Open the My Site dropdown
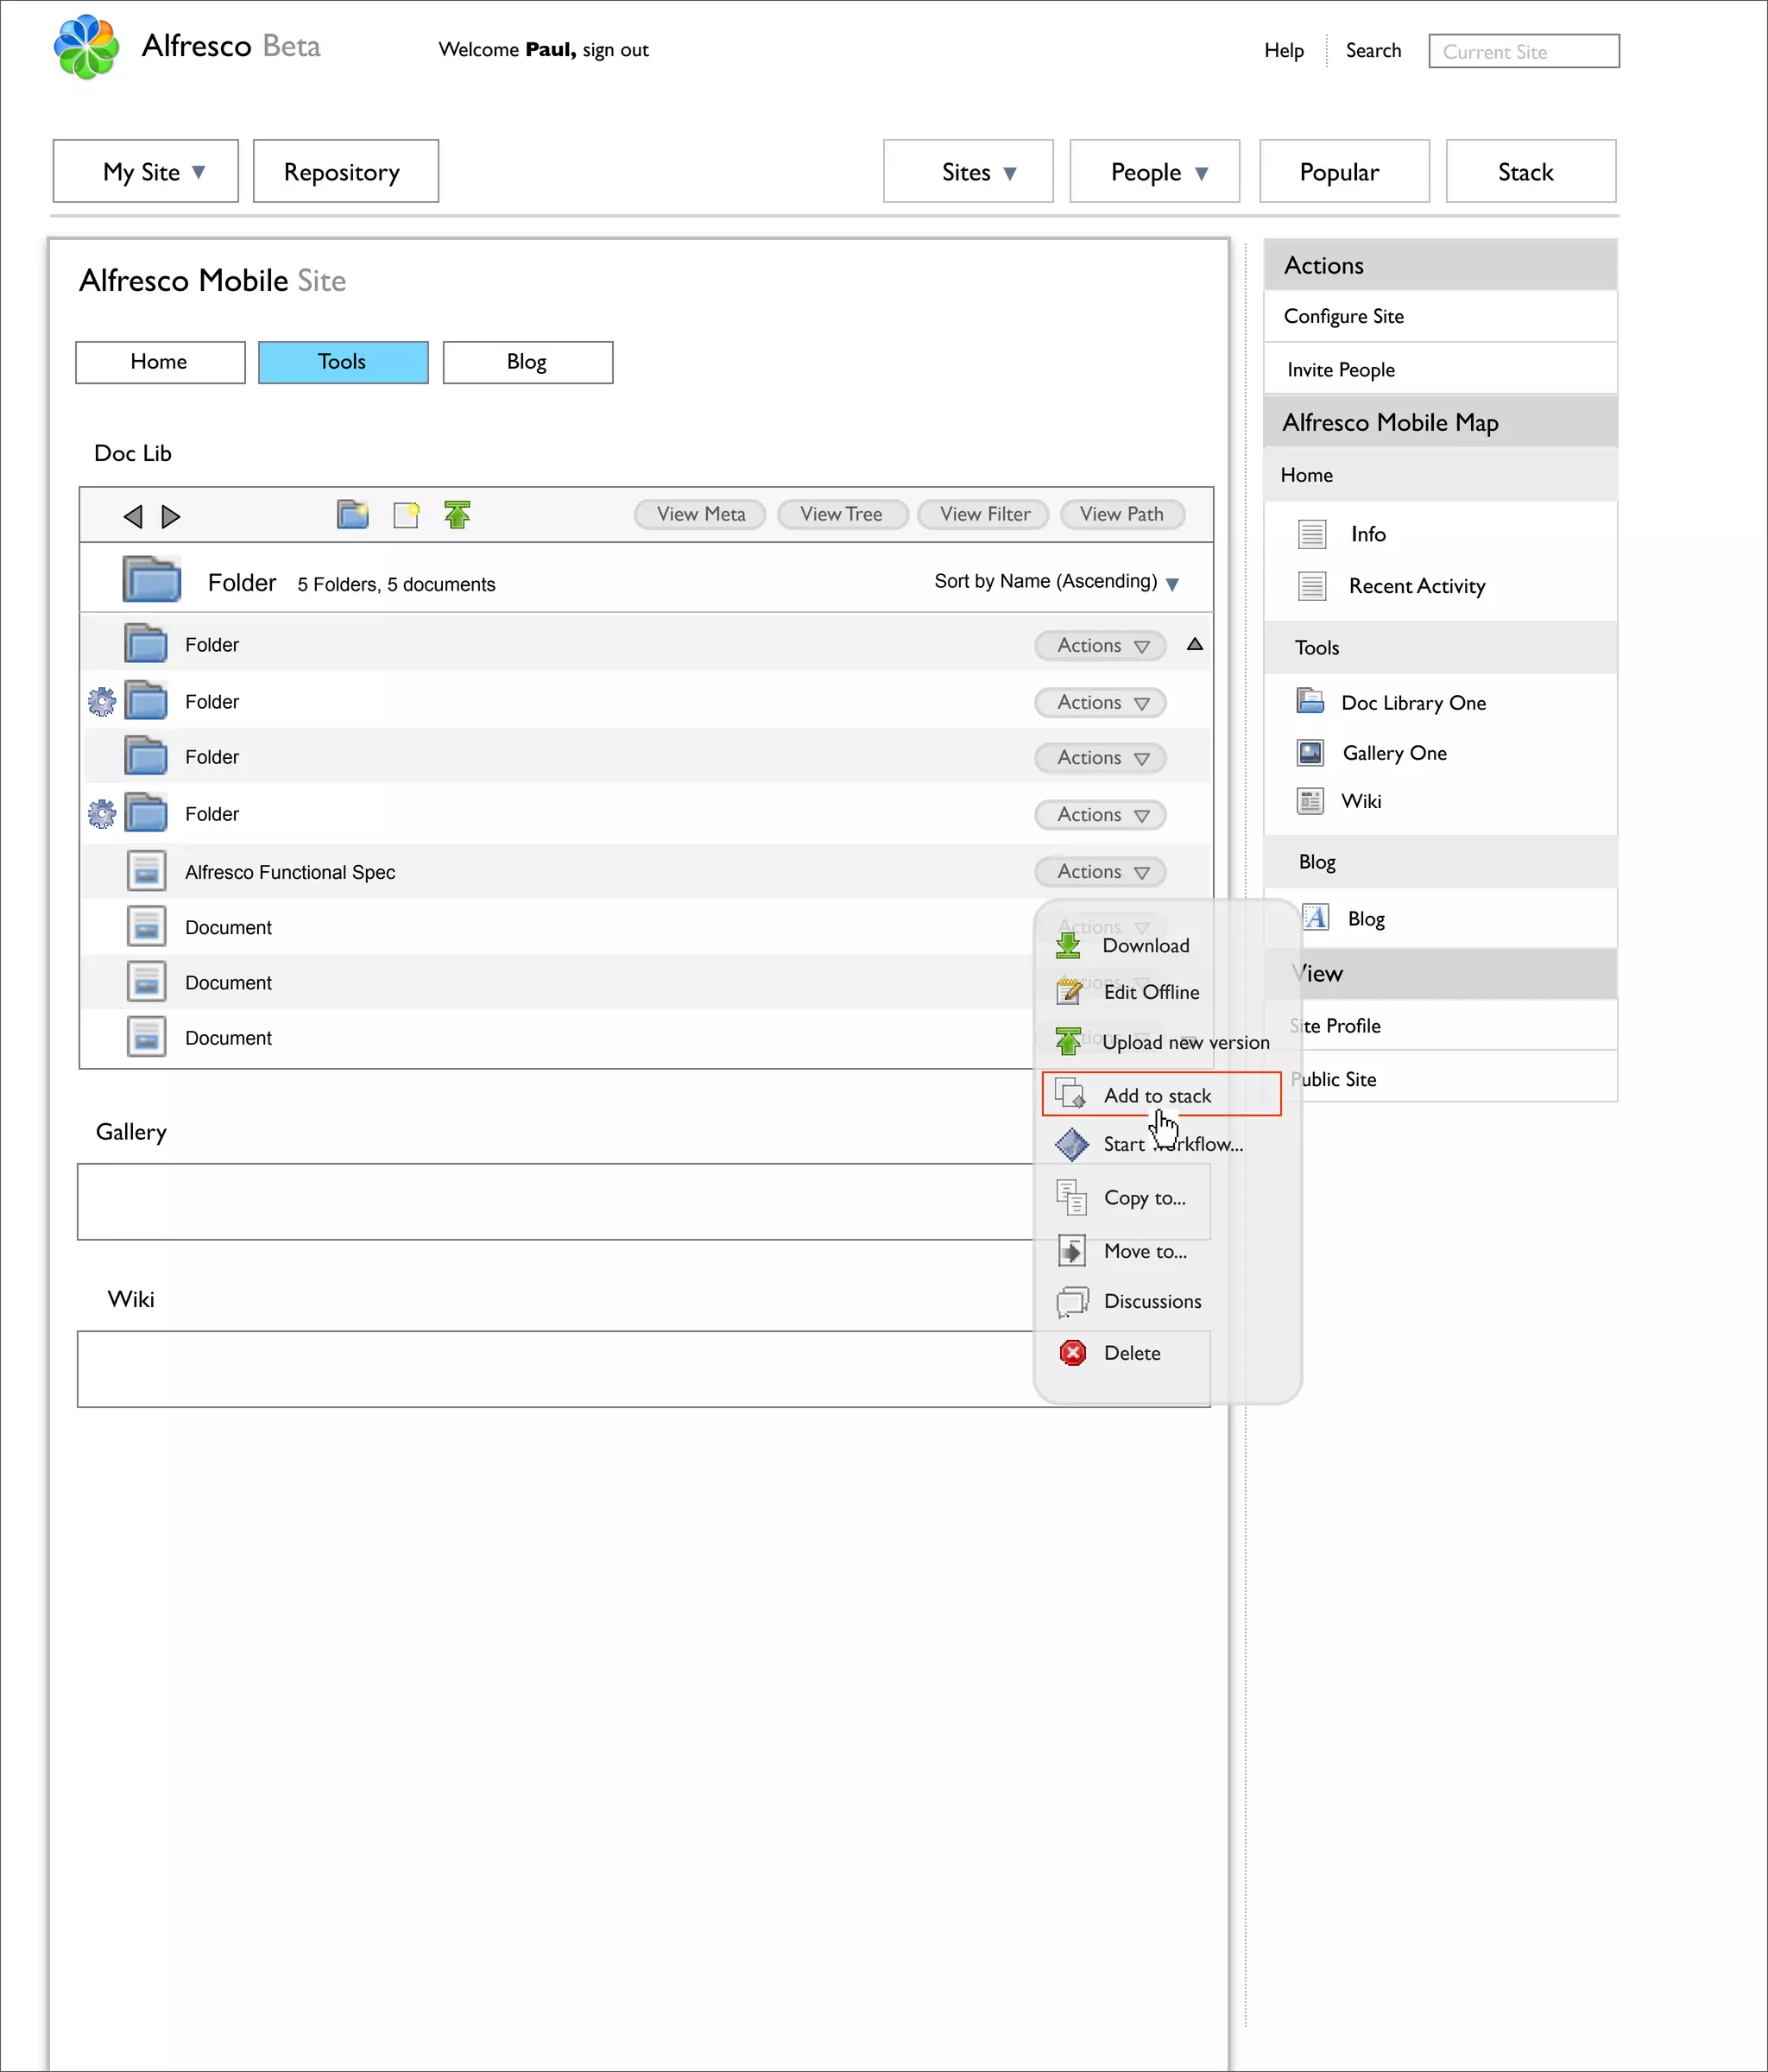 click(x=146, y=171)
